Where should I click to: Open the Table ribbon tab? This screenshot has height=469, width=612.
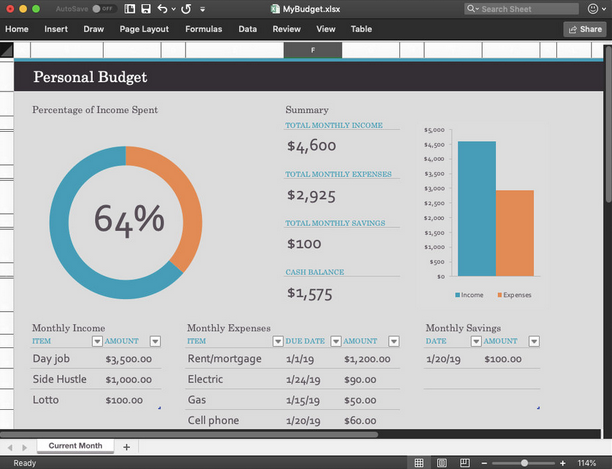point(361,29)
